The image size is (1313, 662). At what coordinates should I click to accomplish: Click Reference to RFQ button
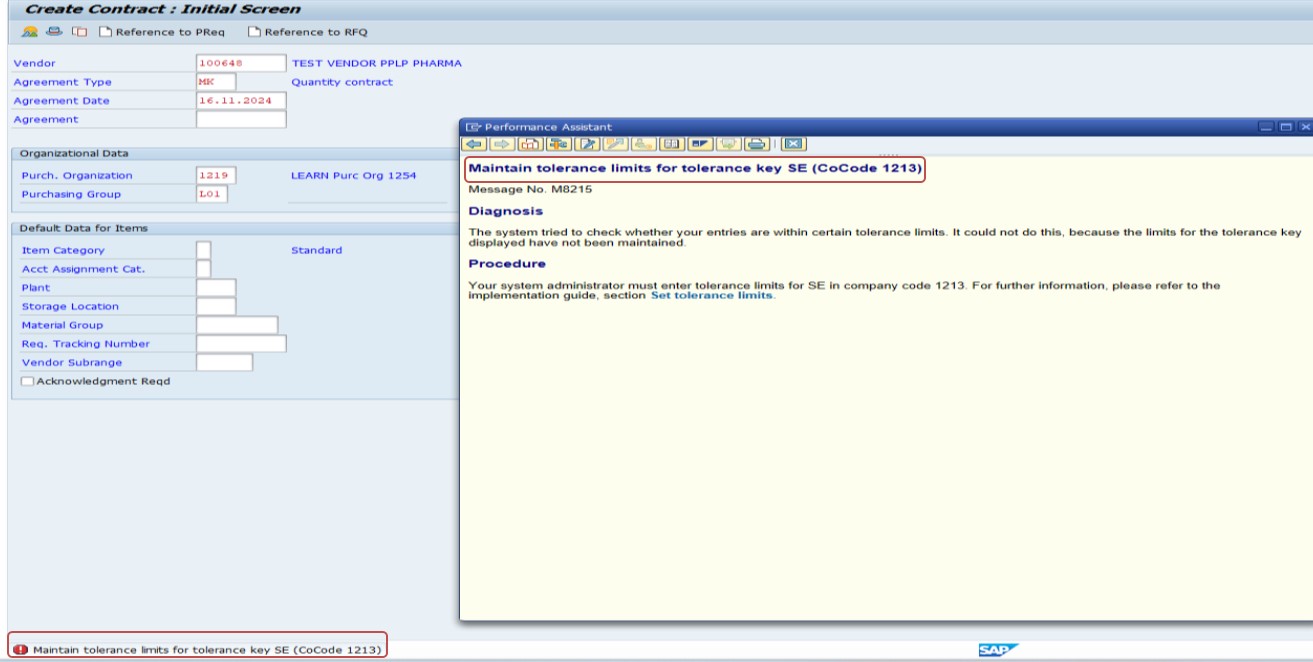(307, 32)
